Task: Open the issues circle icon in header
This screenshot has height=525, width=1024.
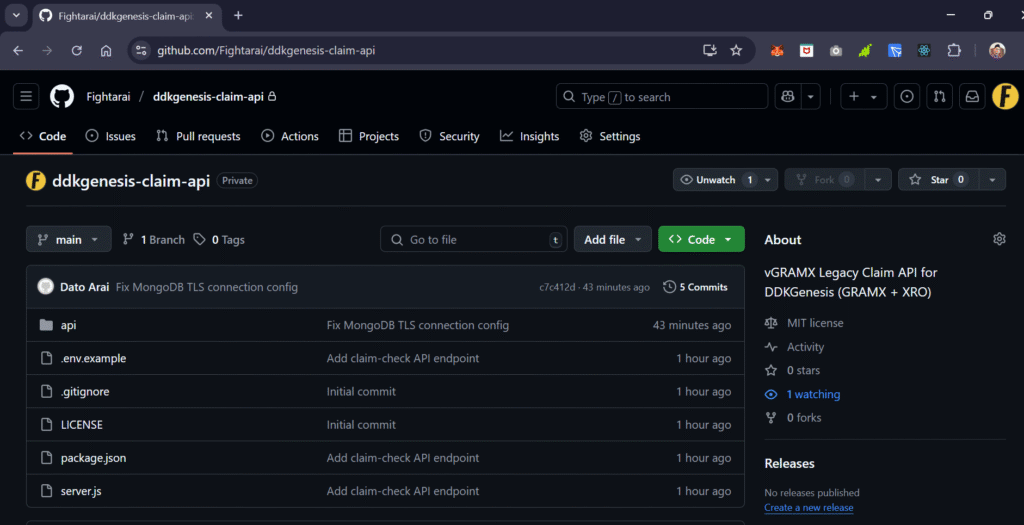Action: click(x=906, y=97)
